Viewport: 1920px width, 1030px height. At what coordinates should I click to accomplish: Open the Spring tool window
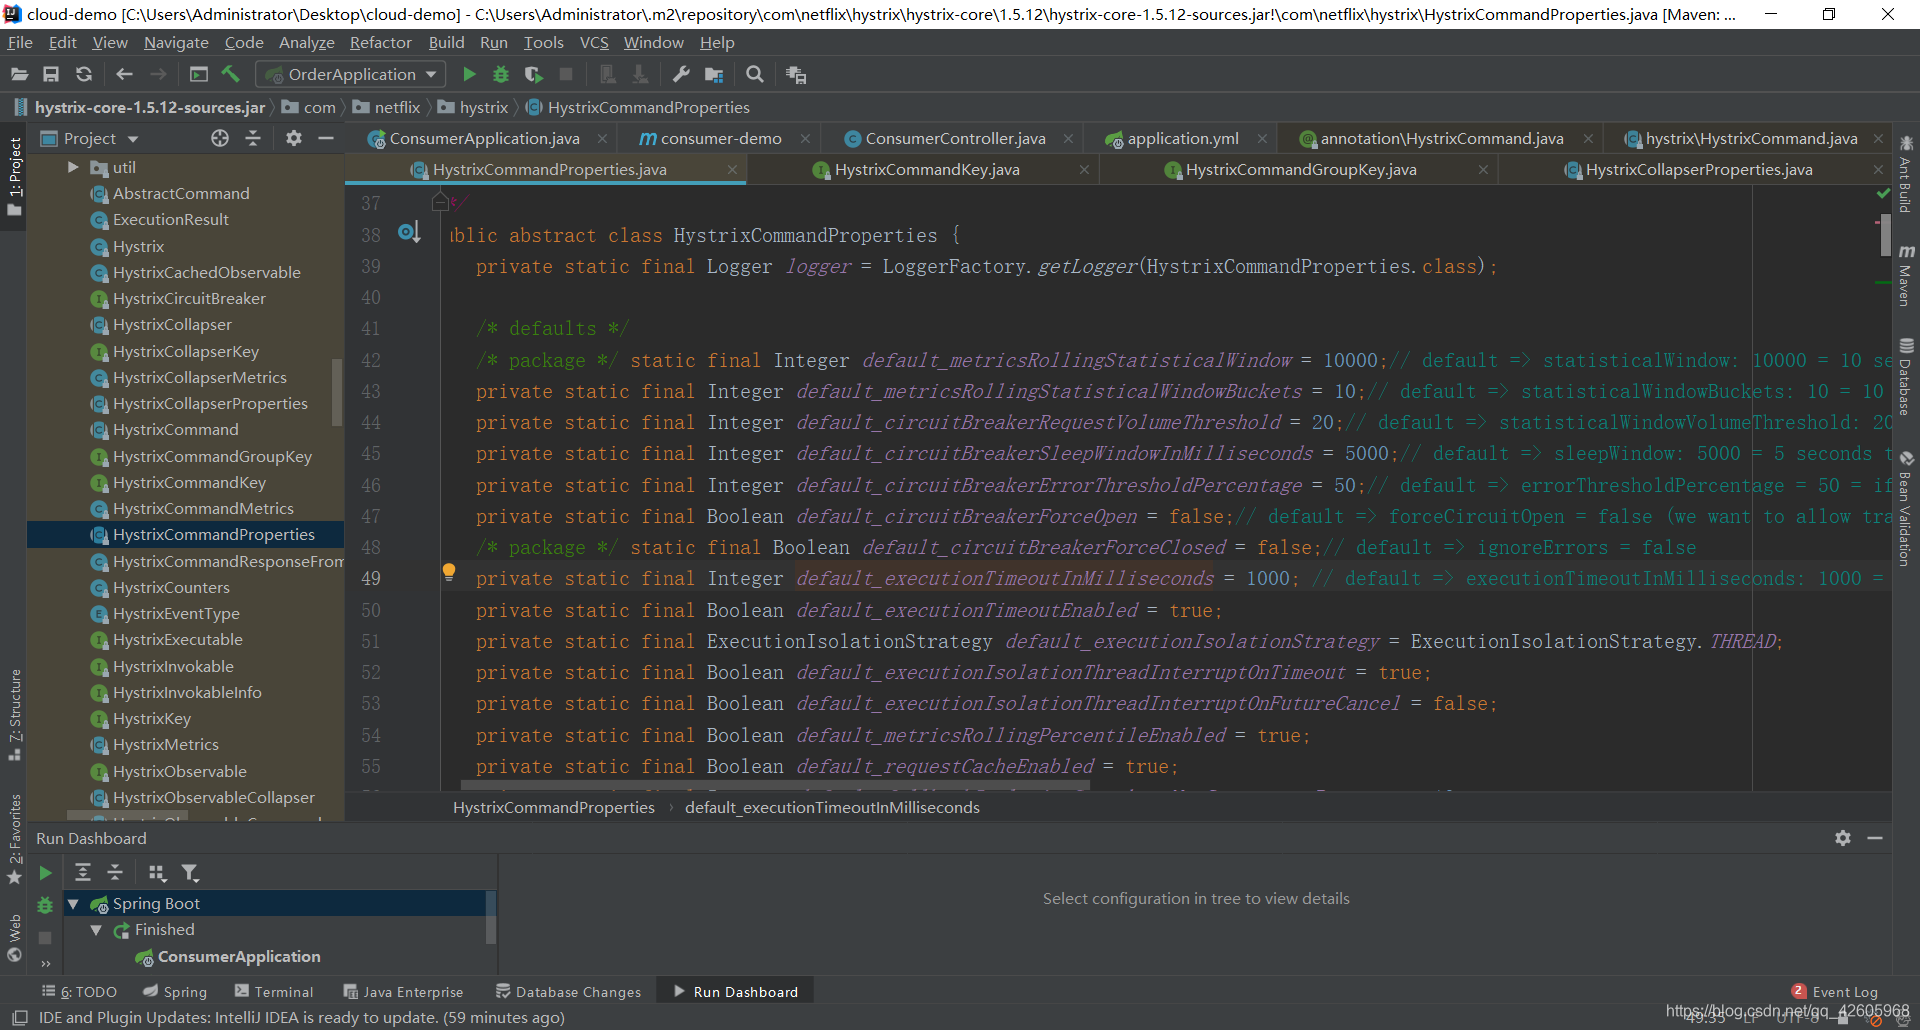(x=175, y=992)
